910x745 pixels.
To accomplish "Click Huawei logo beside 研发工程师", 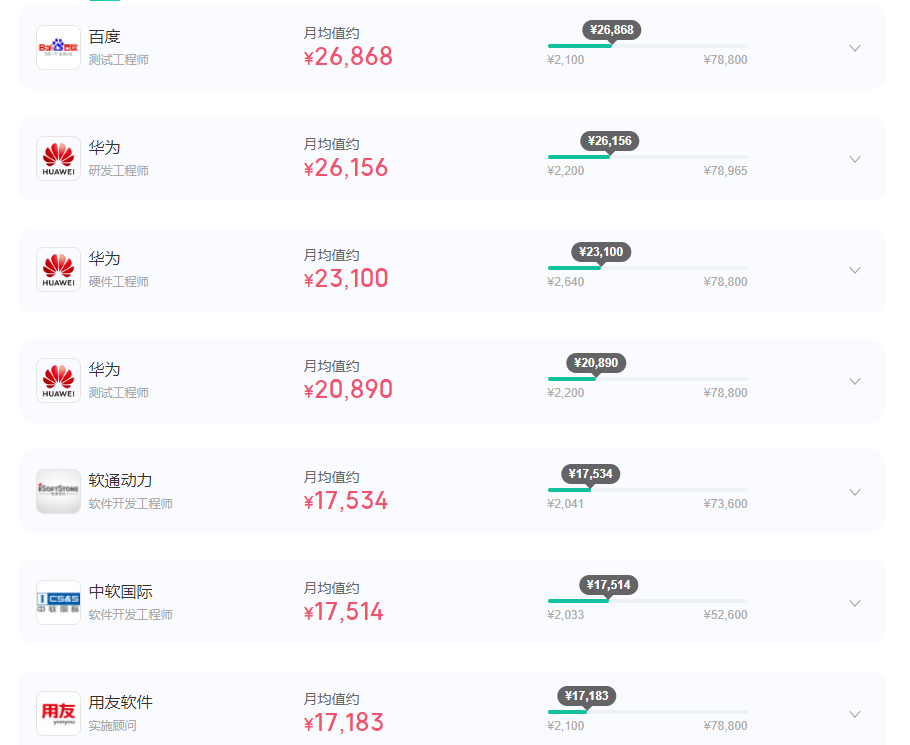I will click(x=58, y=159).
